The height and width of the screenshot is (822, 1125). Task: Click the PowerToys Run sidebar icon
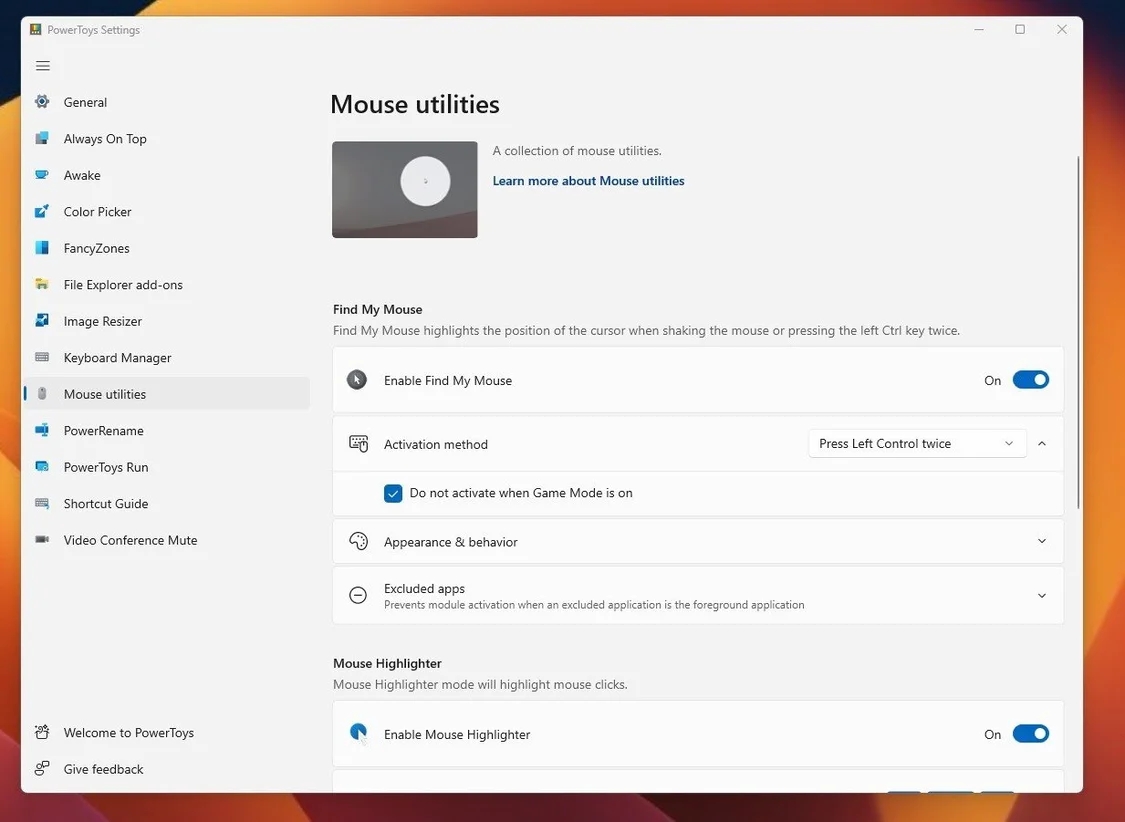pyautogui.click(x=42, y=467)
